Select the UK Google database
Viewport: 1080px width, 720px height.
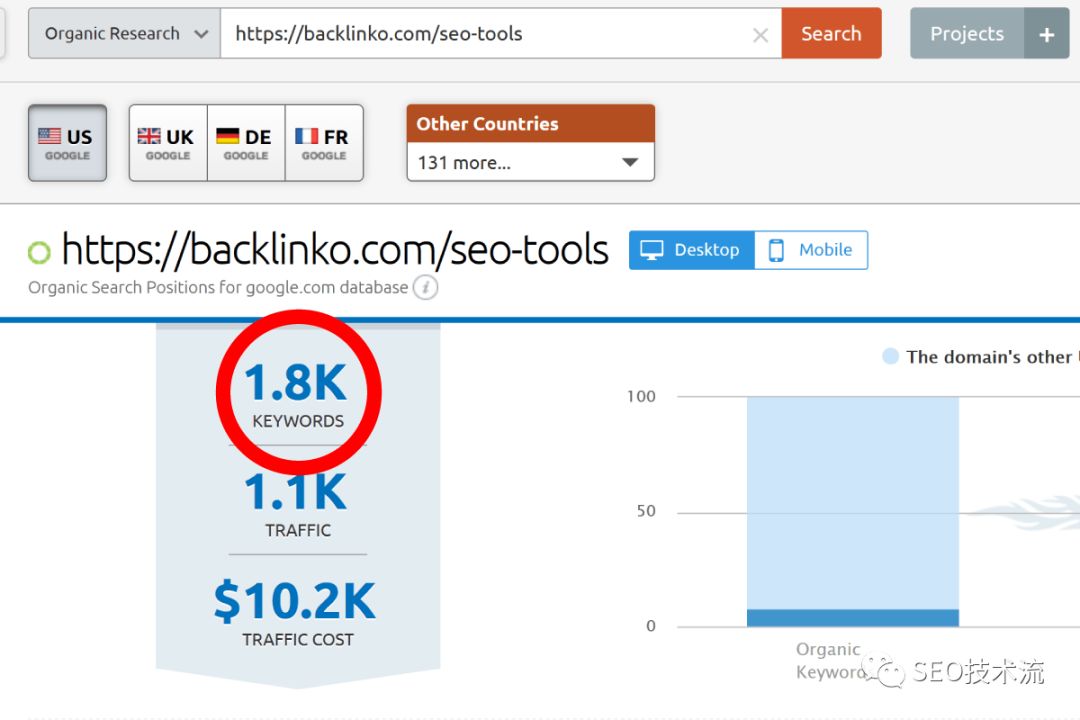pos(168,143)
